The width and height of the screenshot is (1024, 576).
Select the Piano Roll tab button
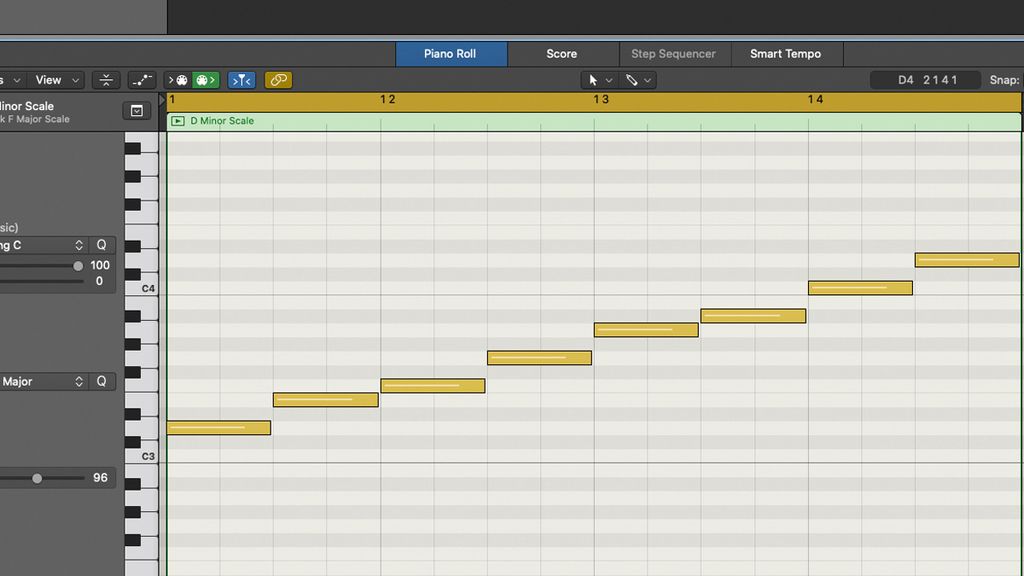[x=451, y=54]
